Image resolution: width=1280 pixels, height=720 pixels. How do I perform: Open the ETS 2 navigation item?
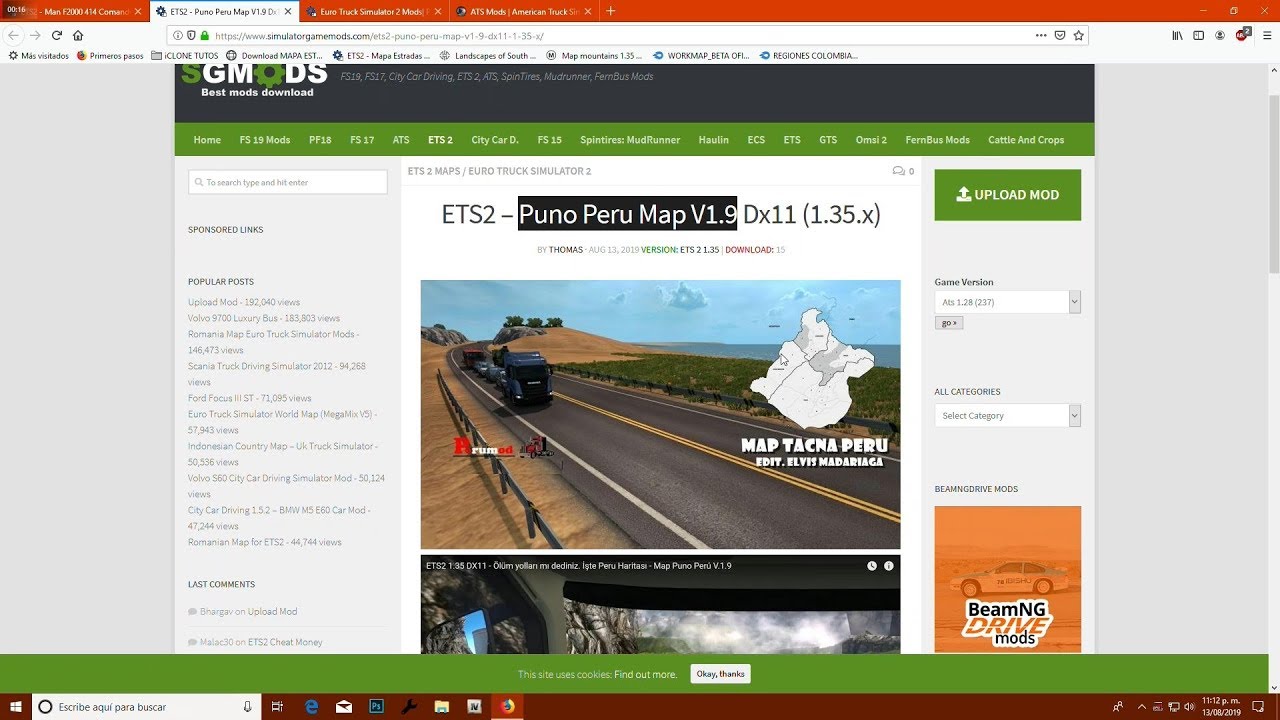point(440,140)
